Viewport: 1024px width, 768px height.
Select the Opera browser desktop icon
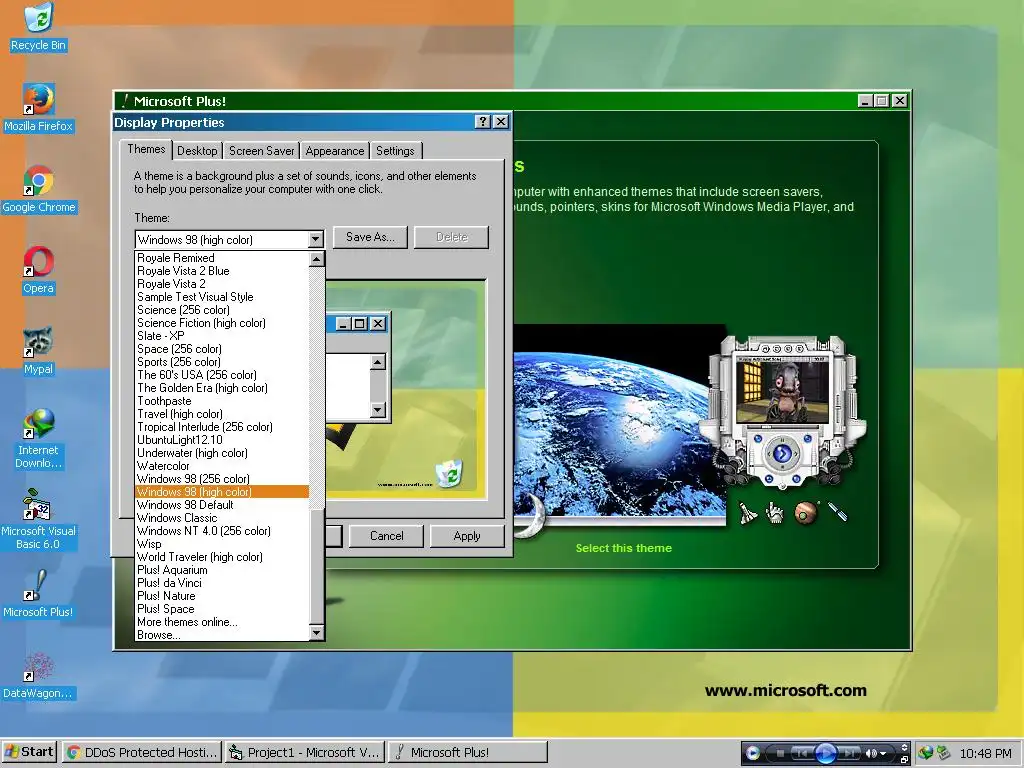pos(38,270)
